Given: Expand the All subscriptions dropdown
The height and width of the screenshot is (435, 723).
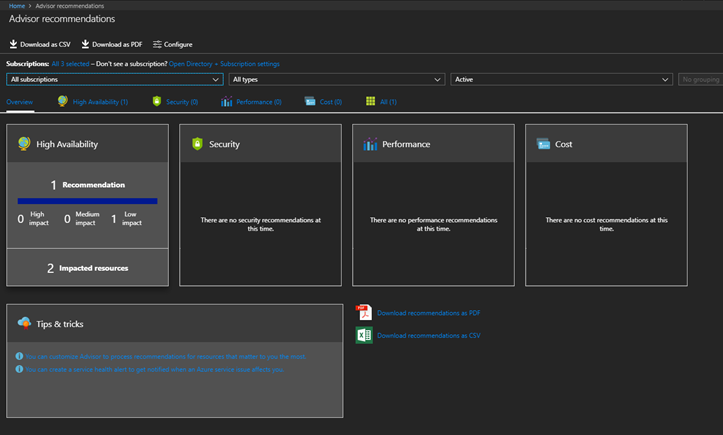Looking at the screenshot, I should point(114,79).
